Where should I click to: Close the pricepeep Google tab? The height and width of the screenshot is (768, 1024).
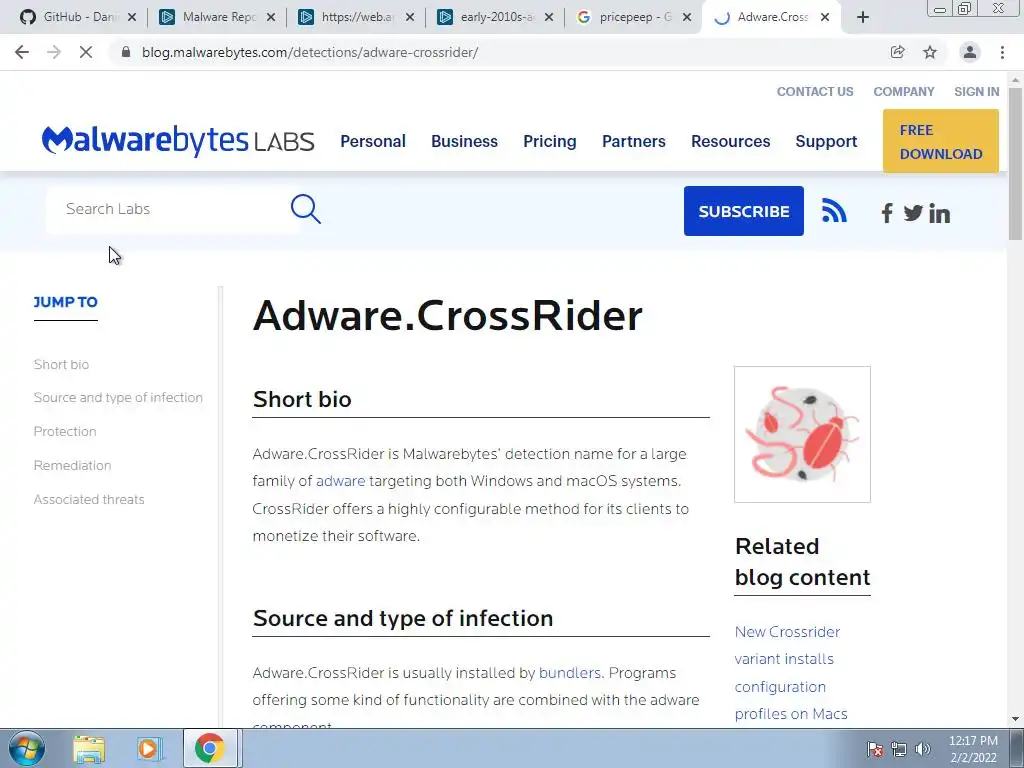(686, 17)
